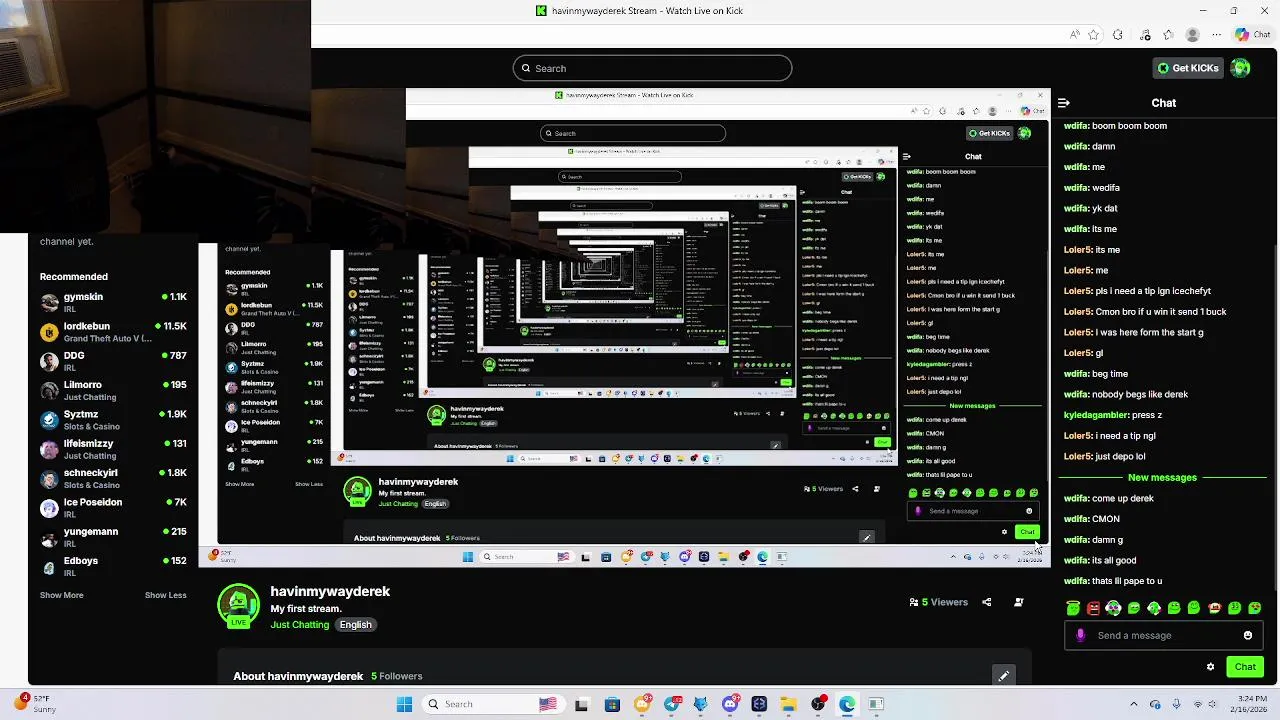Open Syztmz Slots & Casino channel

click(113, 420)
